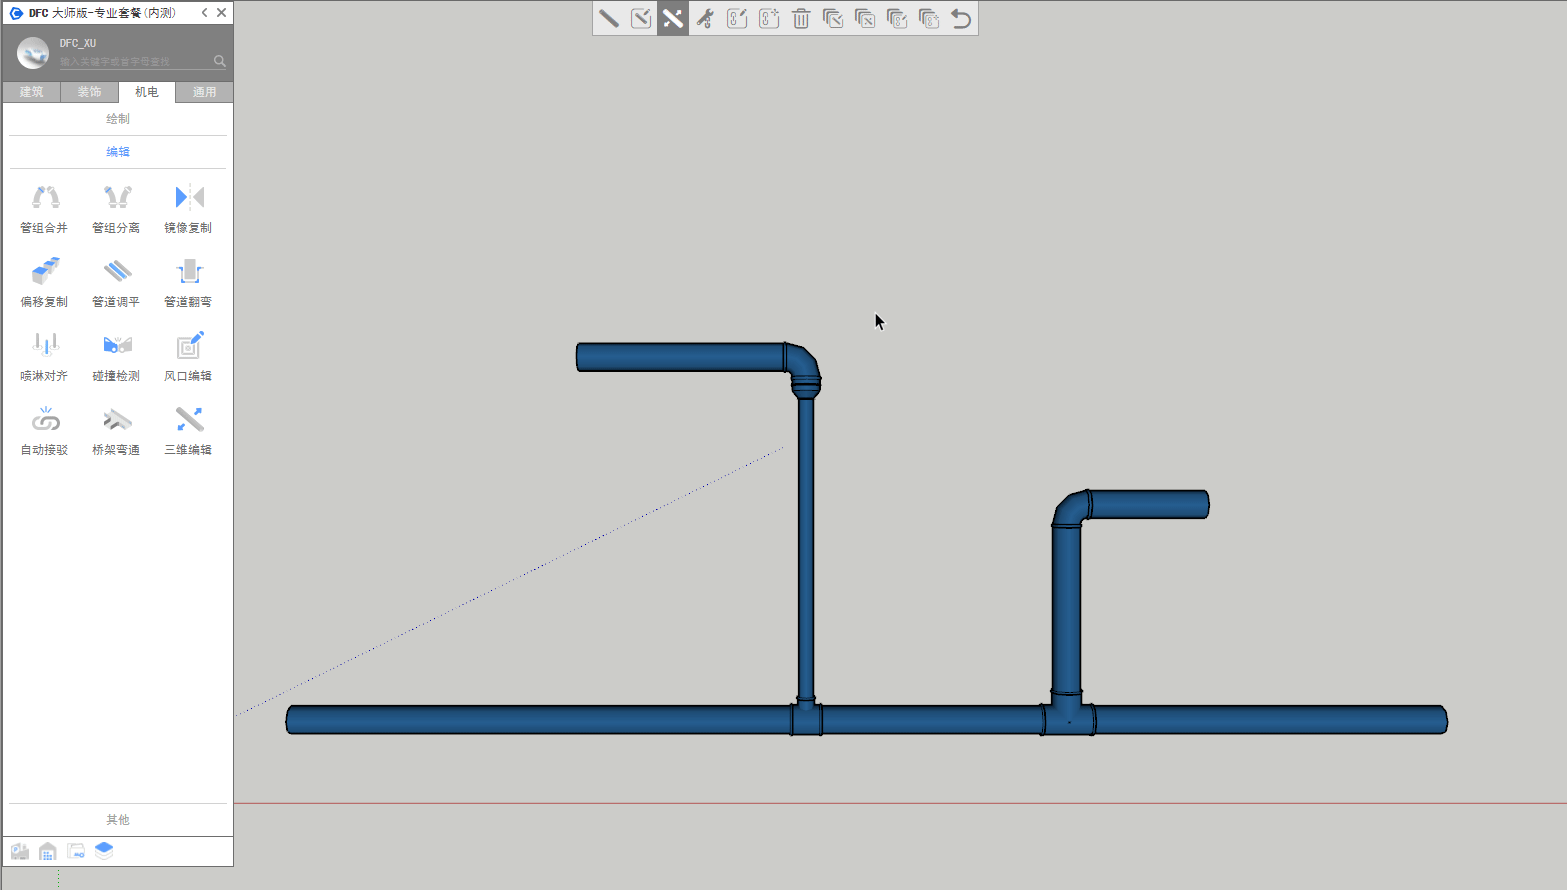Switch to the 建筑 tab
Viewport: 1567px width, 890px height.
(x=32, y=92)
